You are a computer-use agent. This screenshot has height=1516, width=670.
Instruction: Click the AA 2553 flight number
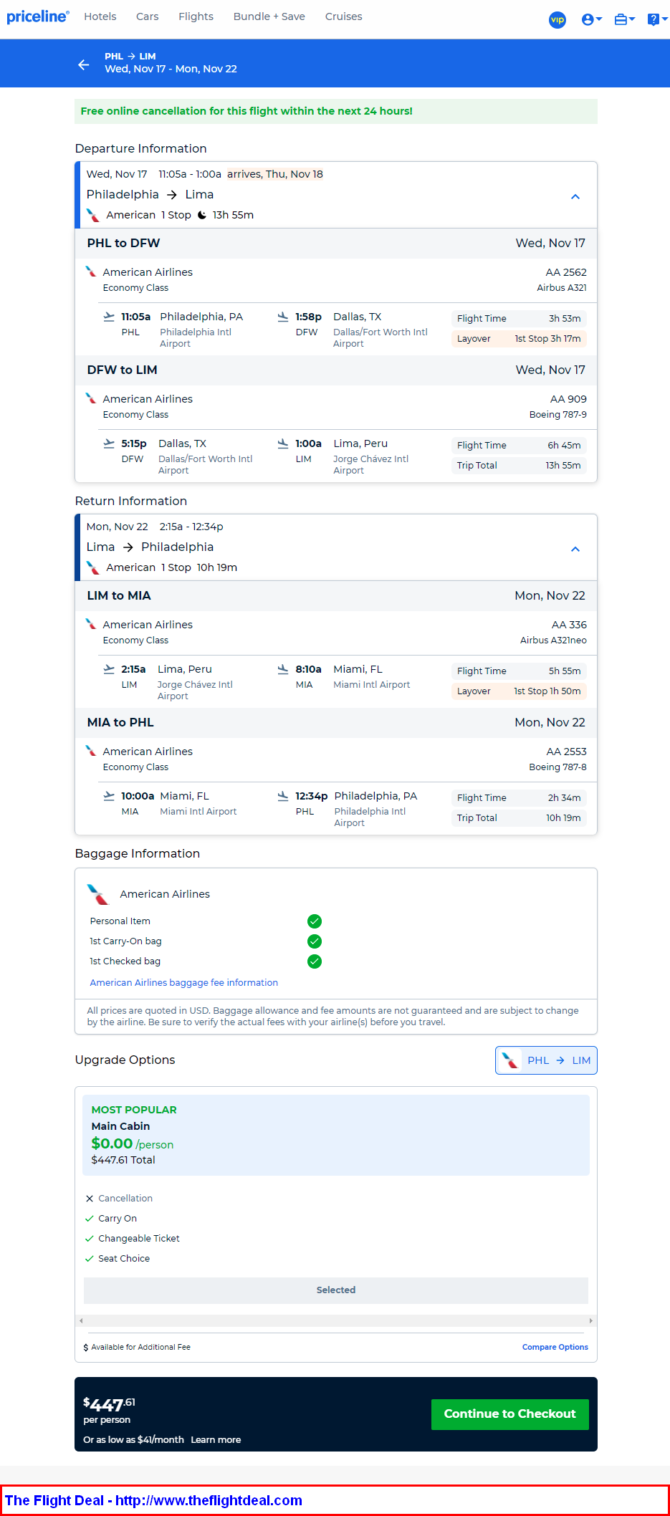[x=566, y=752]
